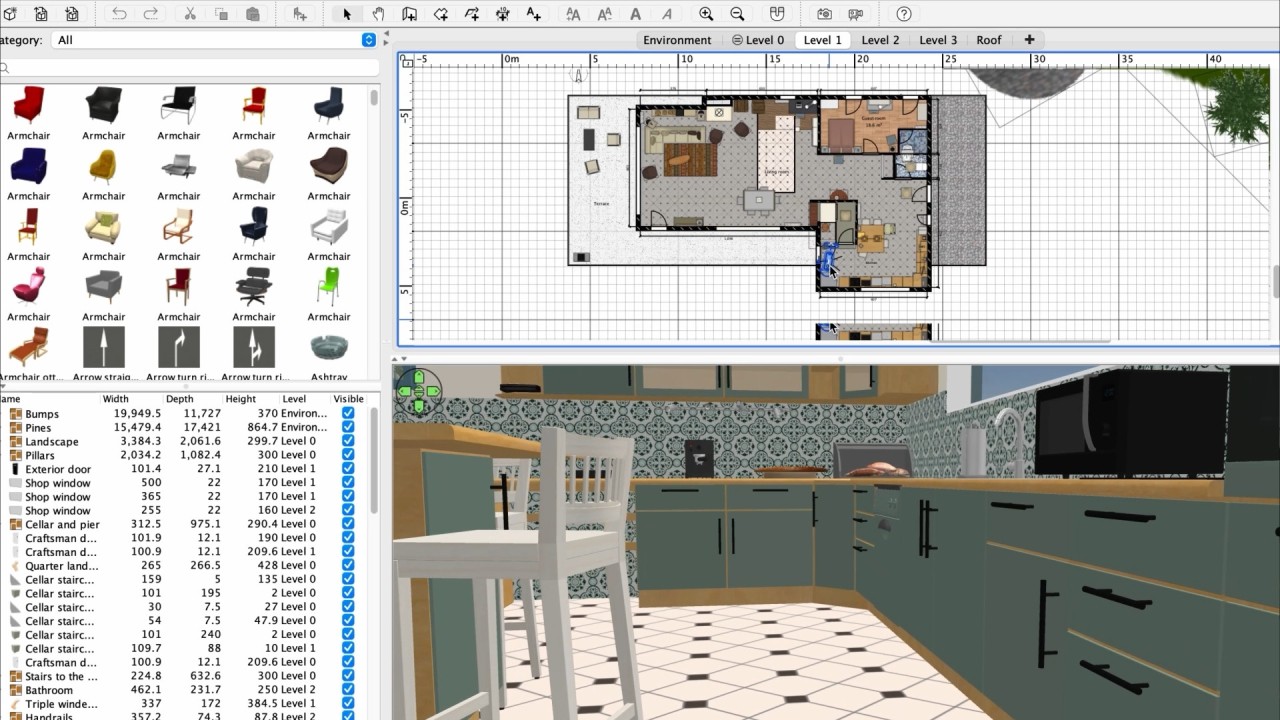The height and width of the screenshot is (720, 1280).
Task: Select the red Armchair catalog thumbnail
Action: tap(29, 105)
